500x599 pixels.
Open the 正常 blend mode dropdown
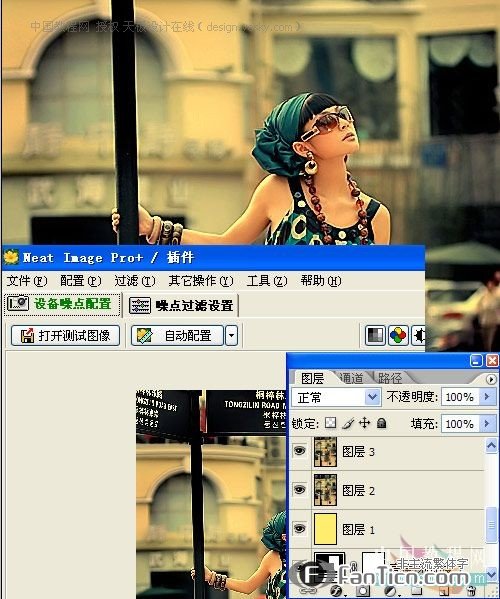[x=336, y=397]
